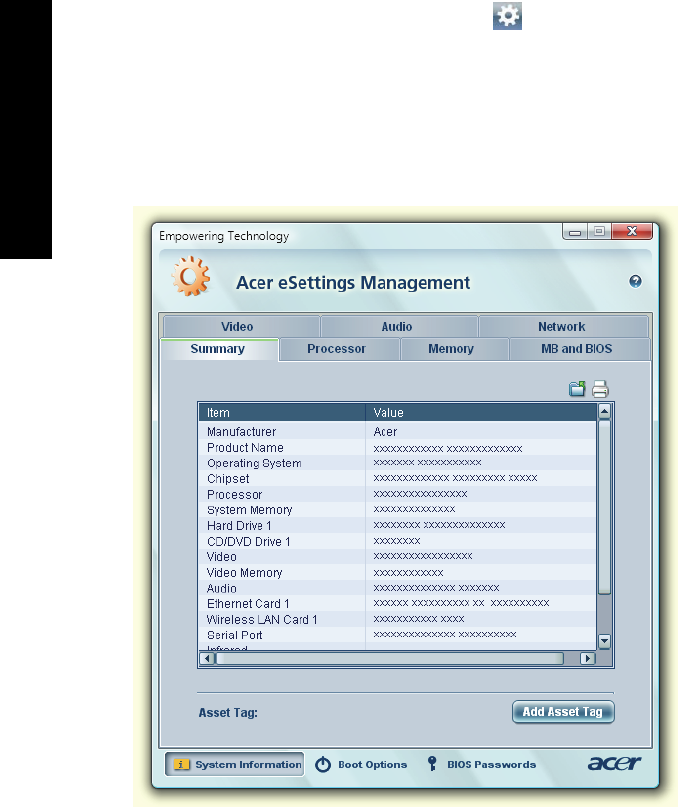678x807 pixels.
Task: Click the orange gear eSettings logo
Action: [191, 277]
